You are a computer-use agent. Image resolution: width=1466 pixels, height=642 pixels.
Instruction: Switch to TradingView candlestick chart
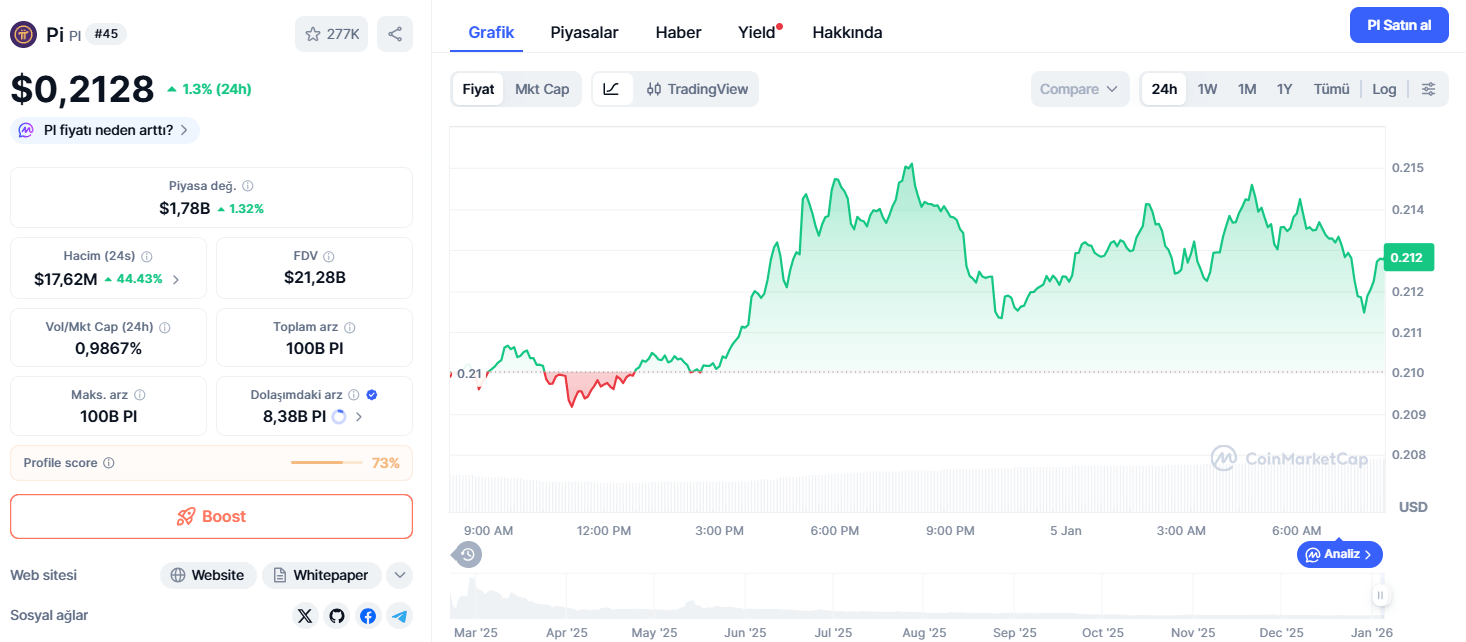click(x=697, y=89)
